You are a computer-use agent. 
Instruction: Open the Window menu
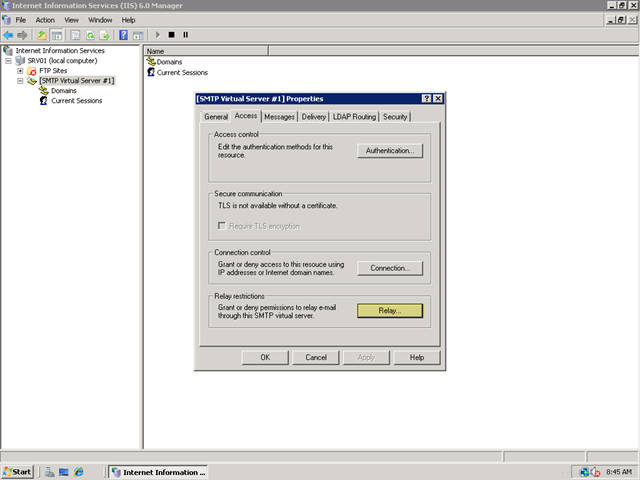point(100,20)
